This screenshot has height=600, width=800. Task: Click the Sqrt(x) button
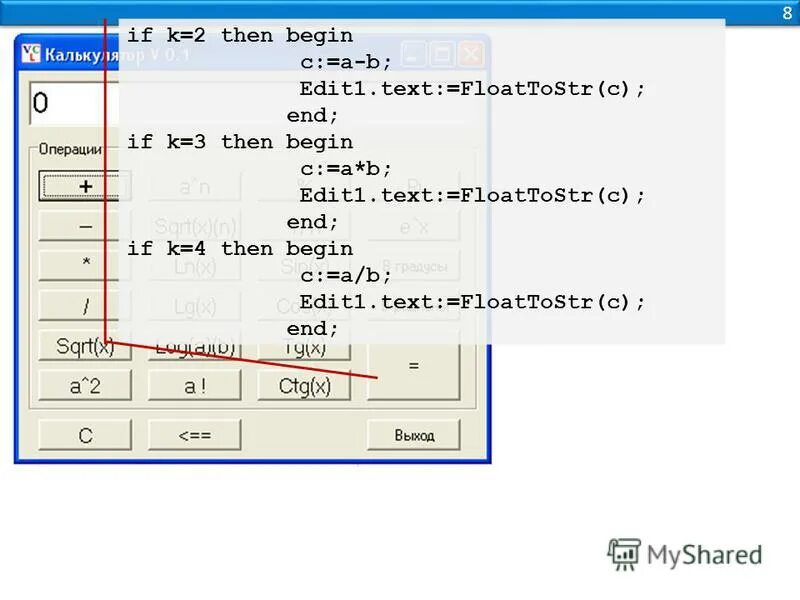pos(85,346)
